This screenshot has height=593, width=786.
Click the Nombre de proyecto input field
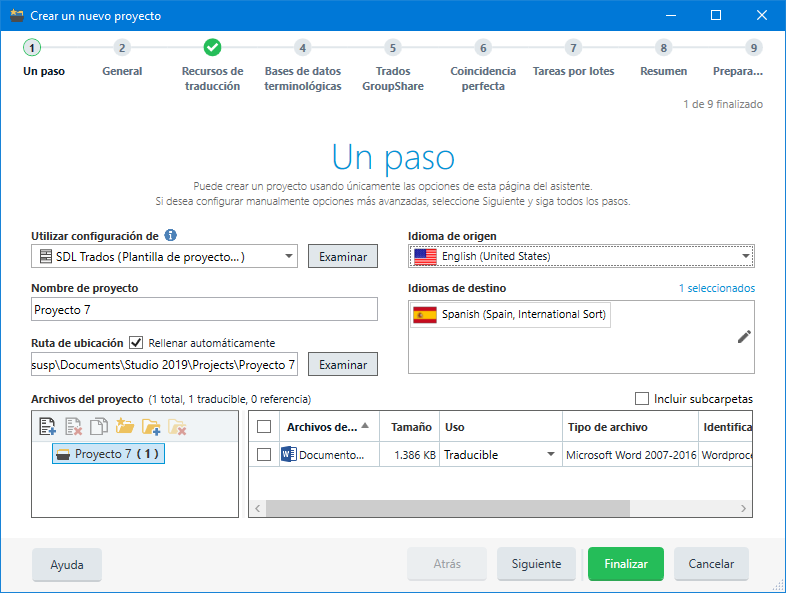[x=205, y=310]
